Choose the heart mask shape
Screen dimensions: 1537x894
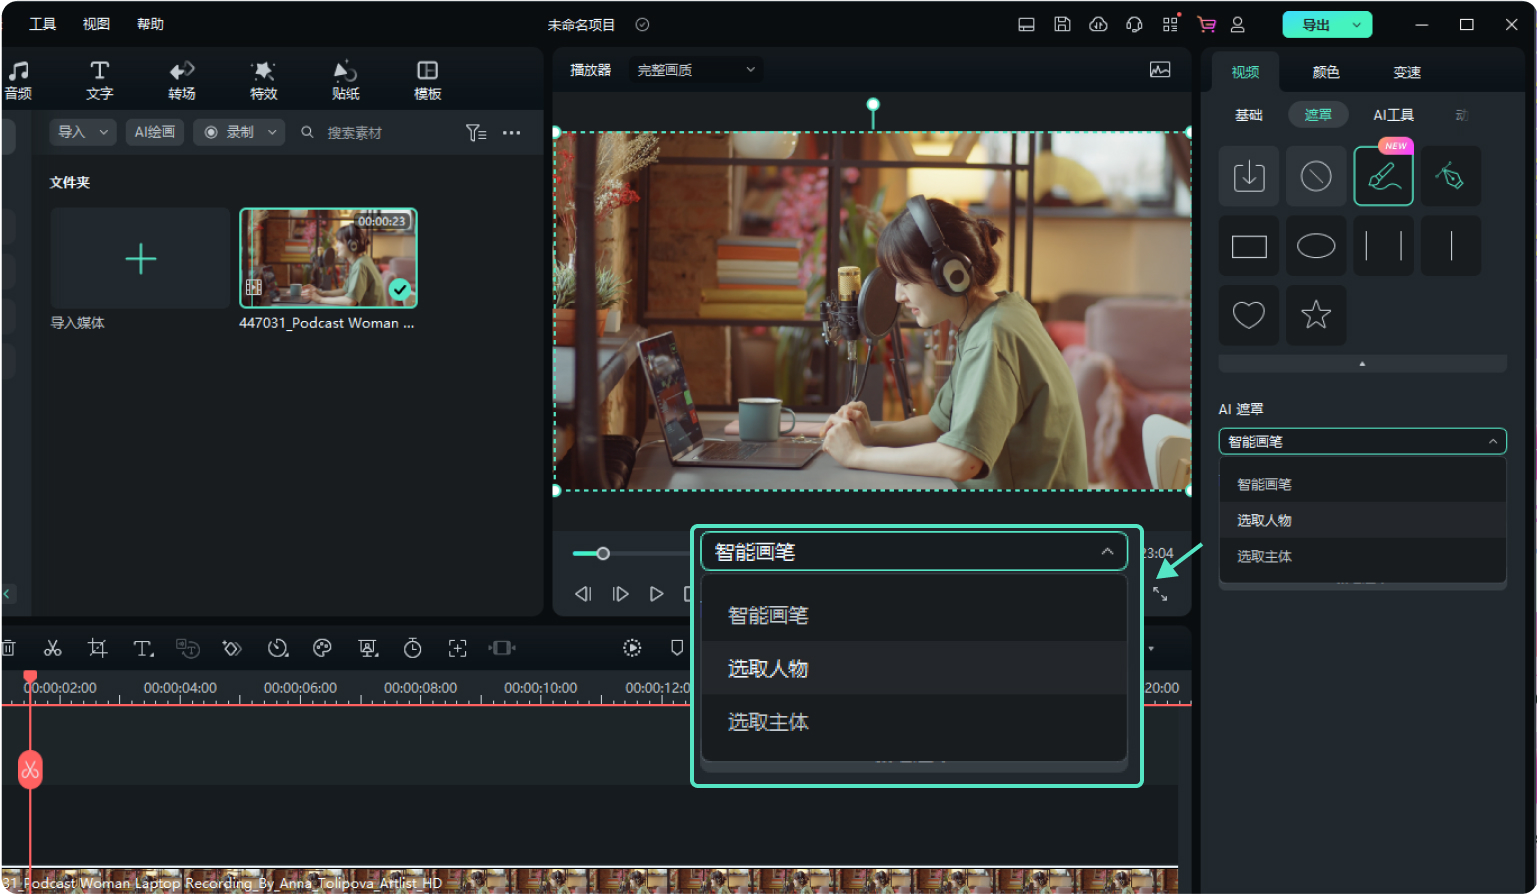pyautogui.click(x=1249, y=315)
